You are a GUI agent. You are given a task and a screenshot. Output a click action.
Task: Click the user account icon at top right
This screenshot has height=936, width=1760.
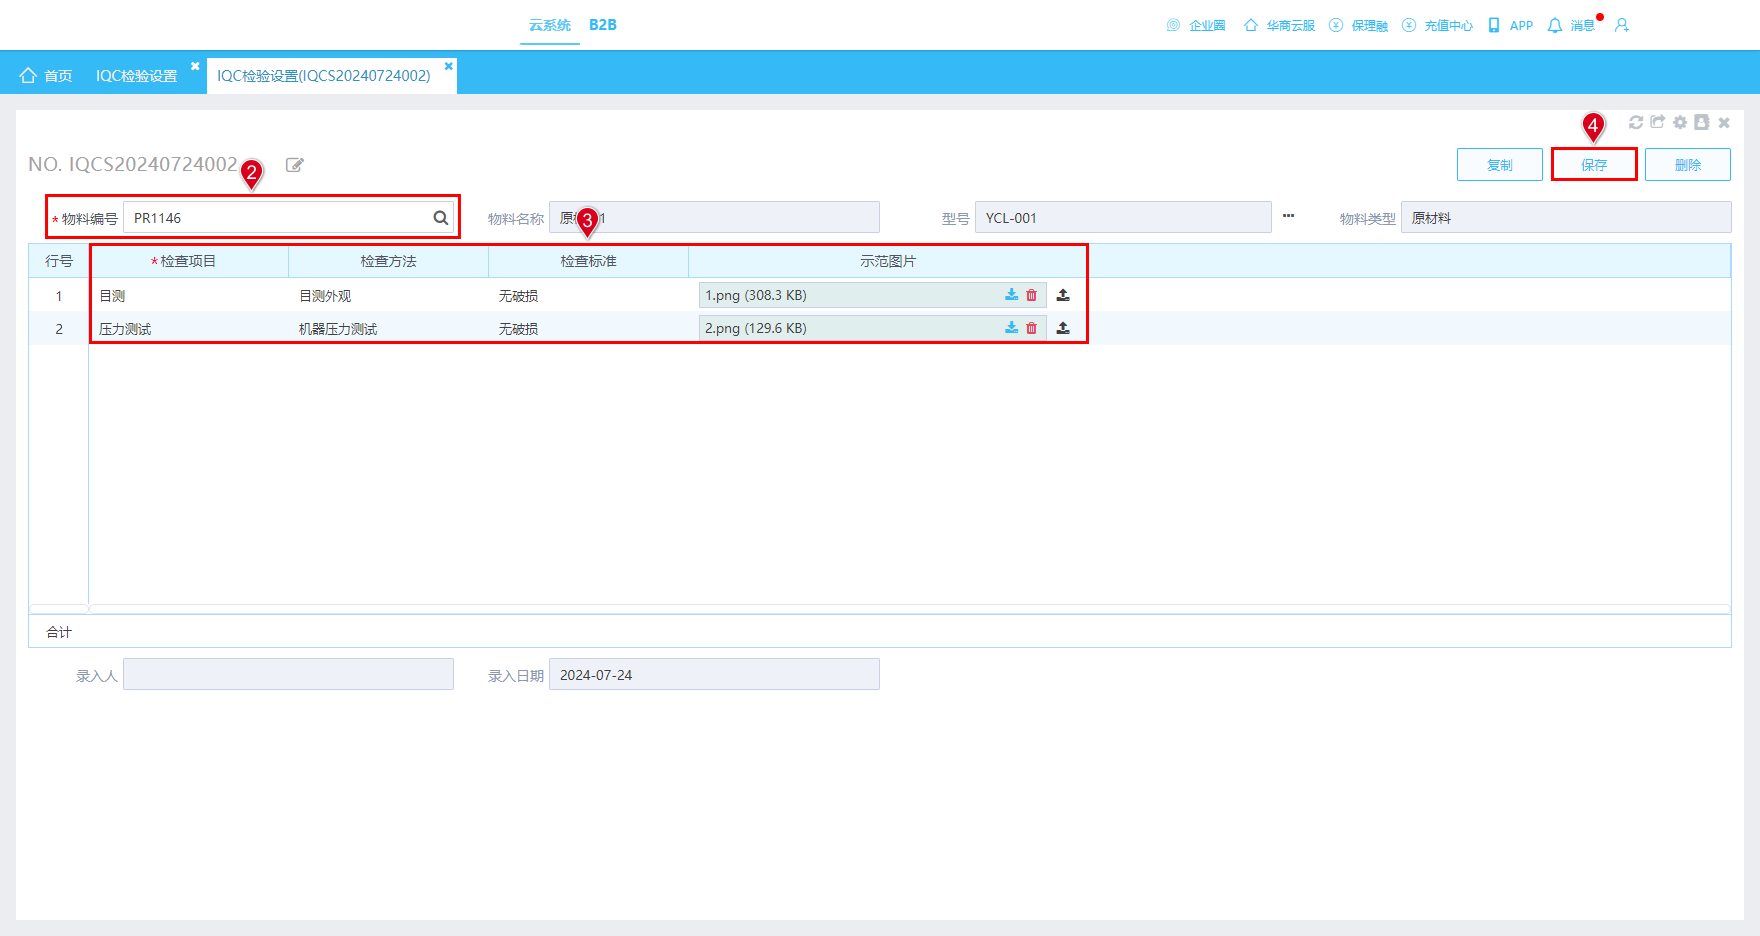1622,25
